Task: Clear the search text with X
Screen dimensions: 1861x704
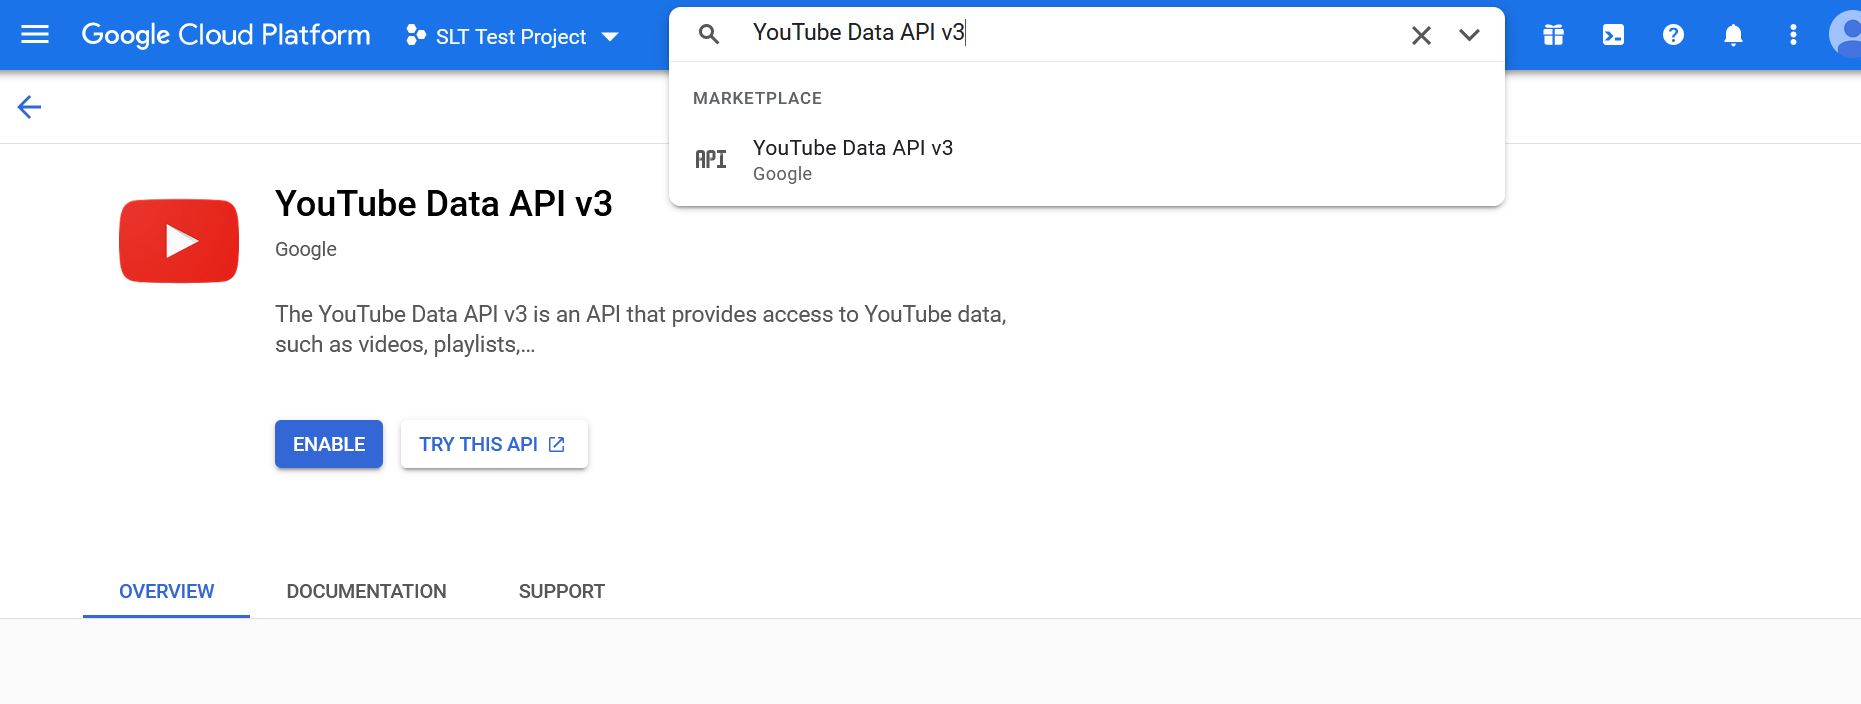Action: [x=1420, y=36]
